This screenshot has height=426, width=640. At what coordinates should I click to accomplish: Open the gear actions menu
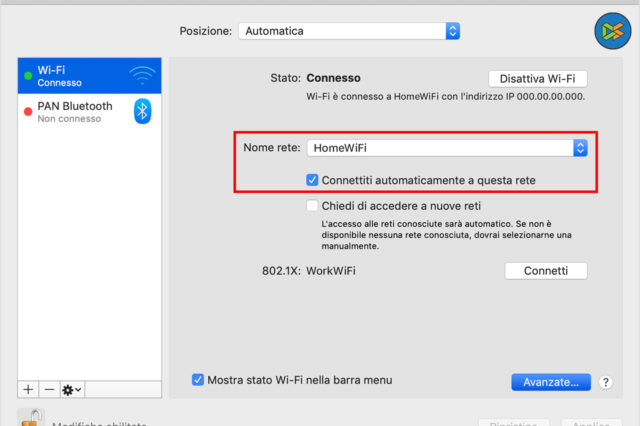[72, 390]
